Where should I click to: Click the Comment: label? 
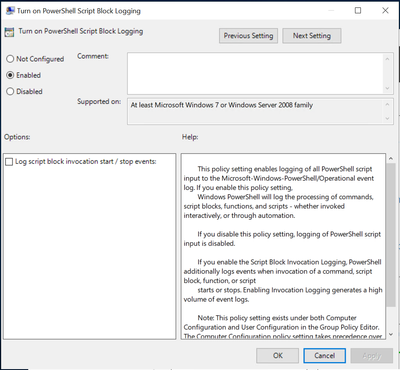[x=93, y=56]
